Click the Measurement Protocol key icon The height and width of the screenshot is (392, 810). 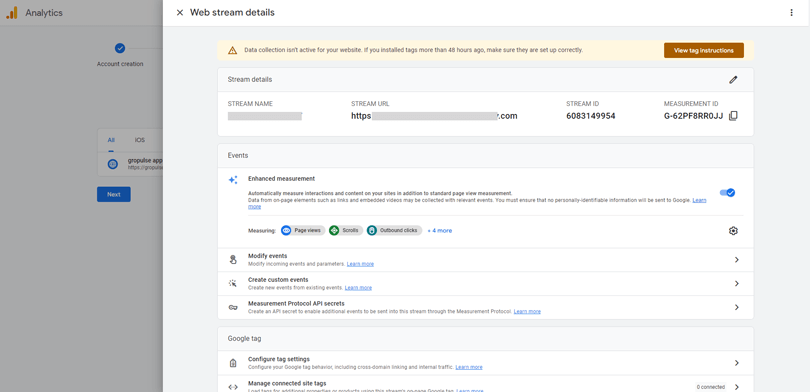tap(233, 307)
